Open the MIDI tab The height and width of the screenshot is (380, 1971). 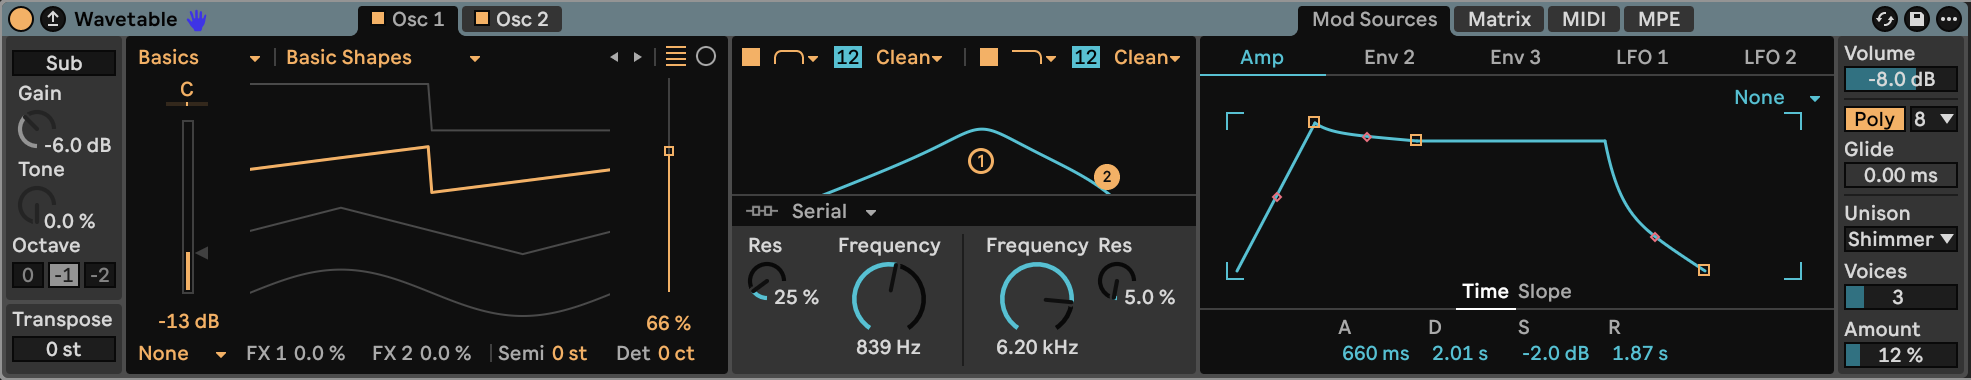tap(1584, 19)
